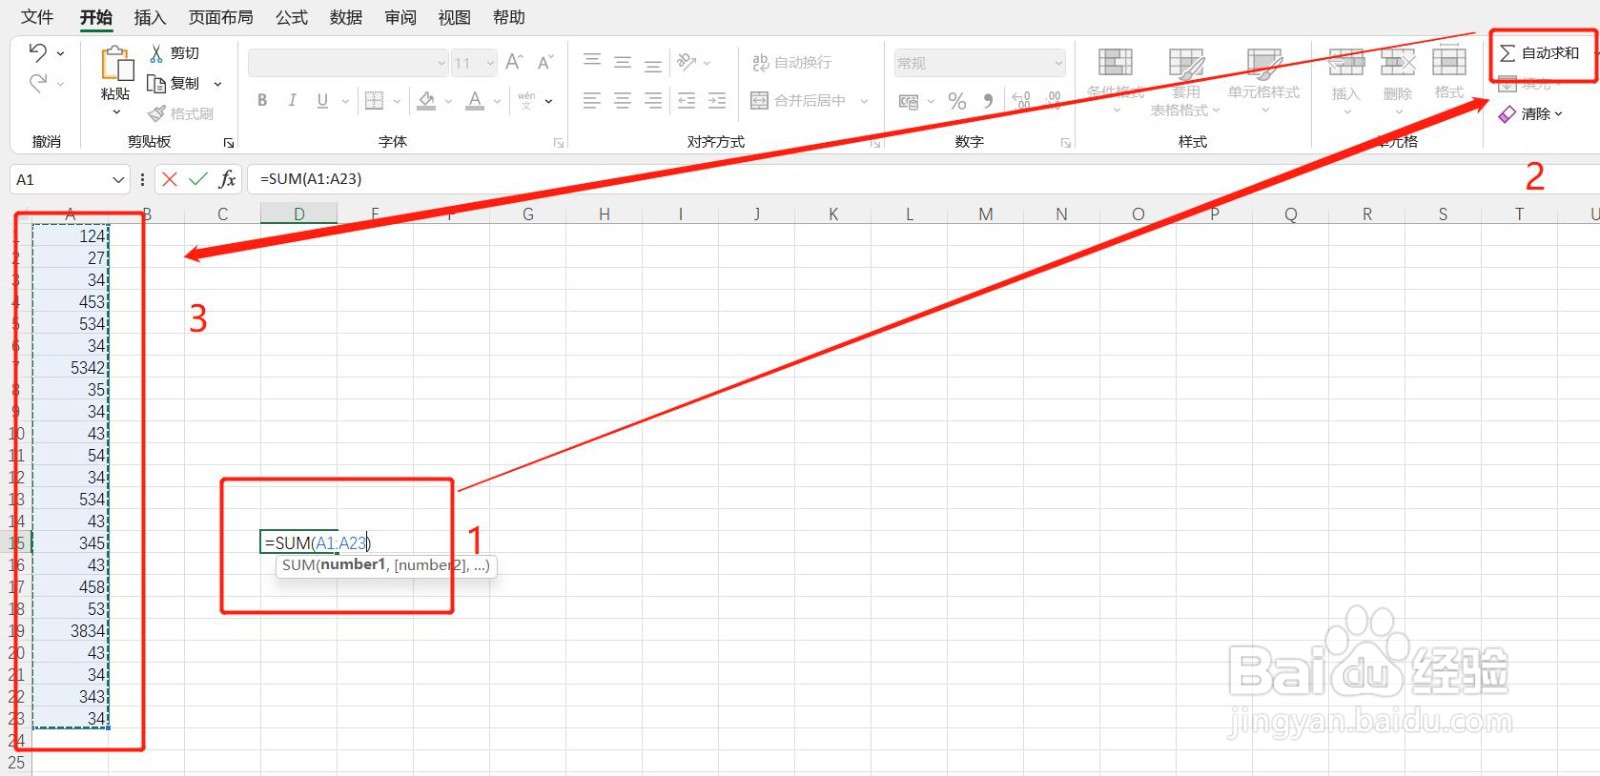Switch to the Formulas (公式) tab

click(292, 17)
